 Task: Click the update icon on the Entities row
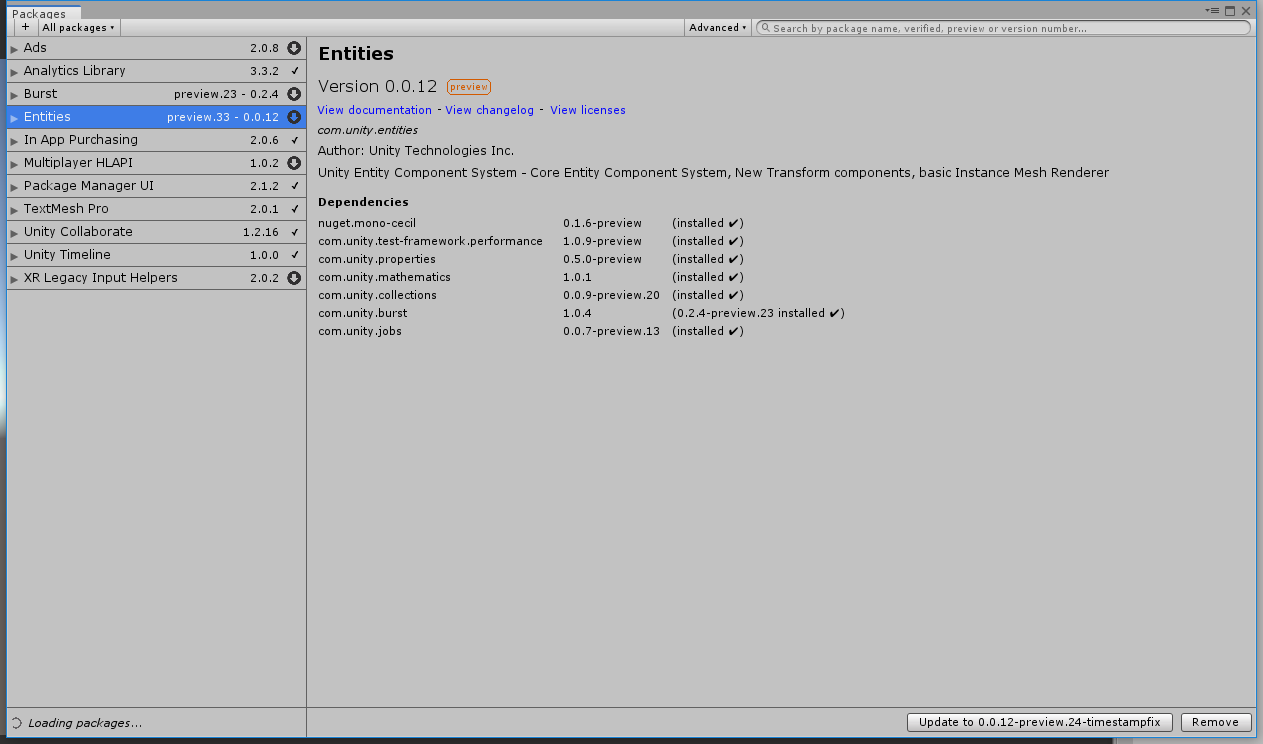pyautogui.click(x=293, y=116)
